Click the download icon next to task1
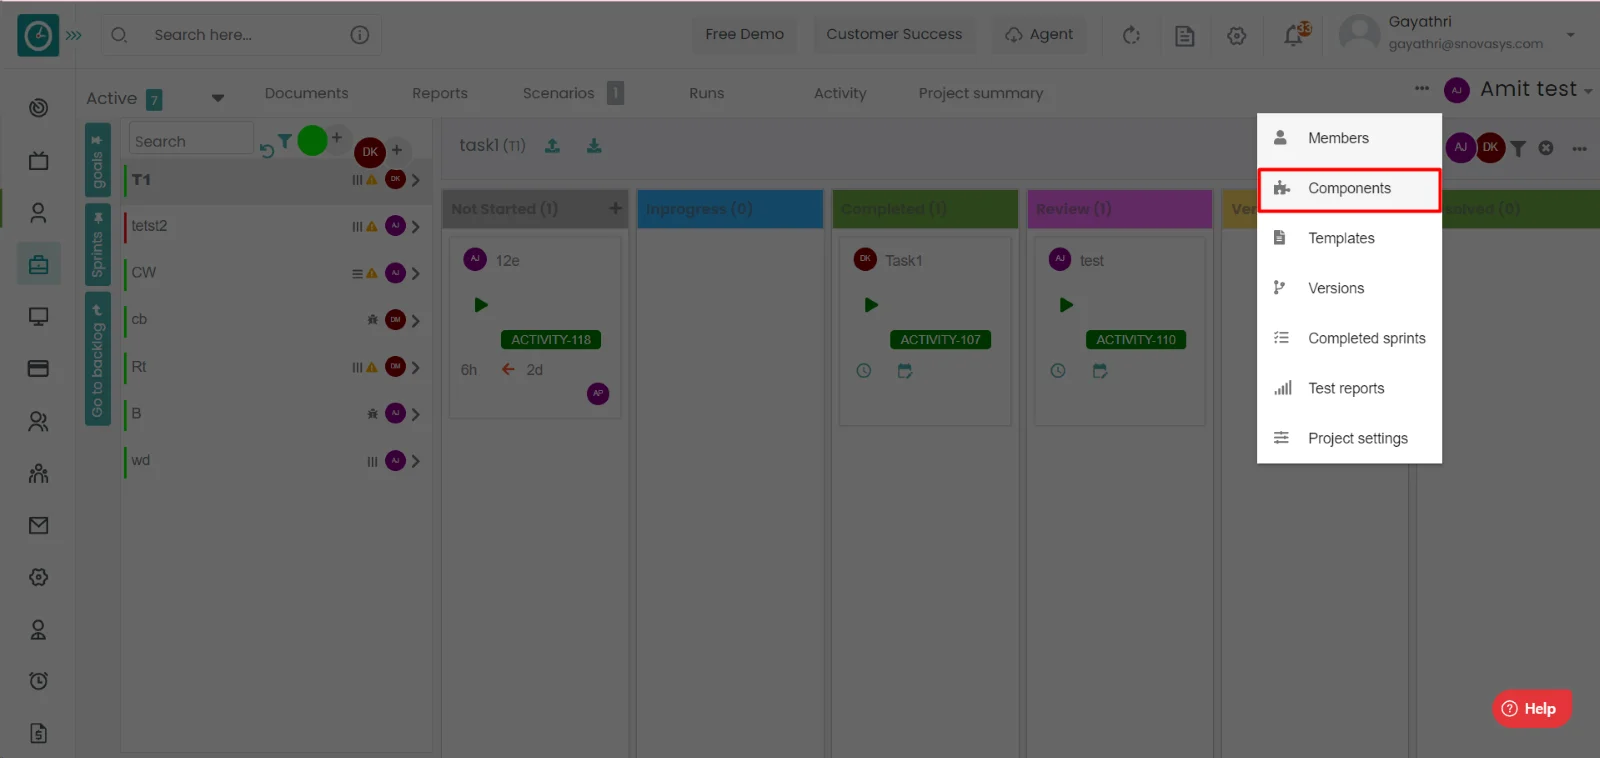The height and width of the screenshot is (758, 1600). [594, 146]
